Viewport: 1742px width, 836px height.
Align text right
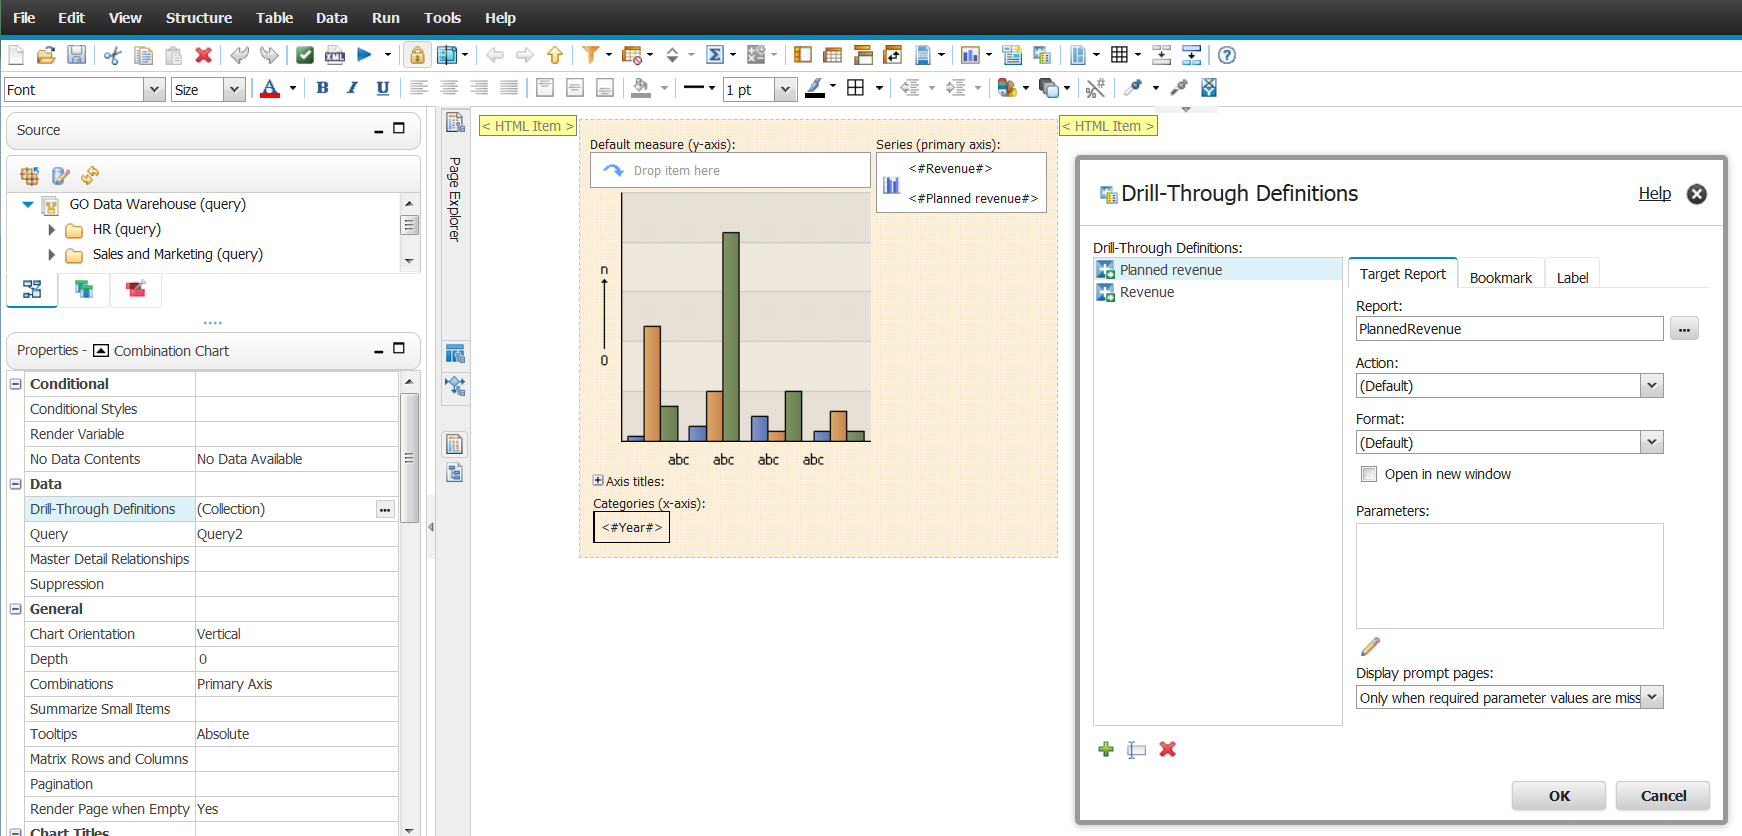pyautogui.click(x=479, y=88)
